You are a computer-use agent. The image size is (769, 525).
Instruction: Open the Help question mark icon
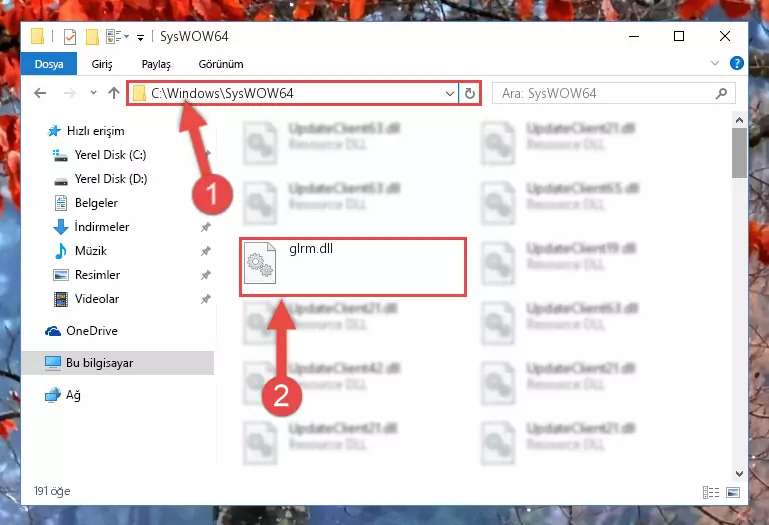[737, 63]
